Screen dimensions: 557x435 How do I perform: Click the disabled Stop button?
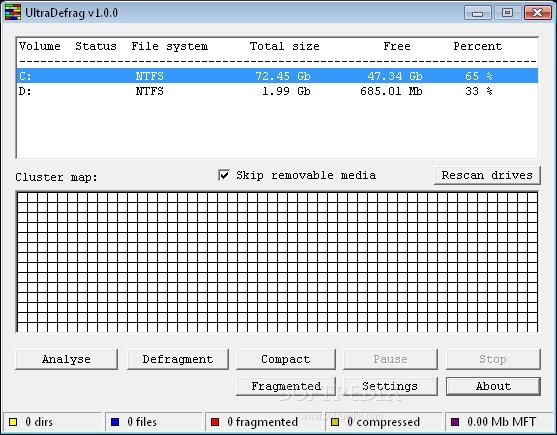pos(493,359)
